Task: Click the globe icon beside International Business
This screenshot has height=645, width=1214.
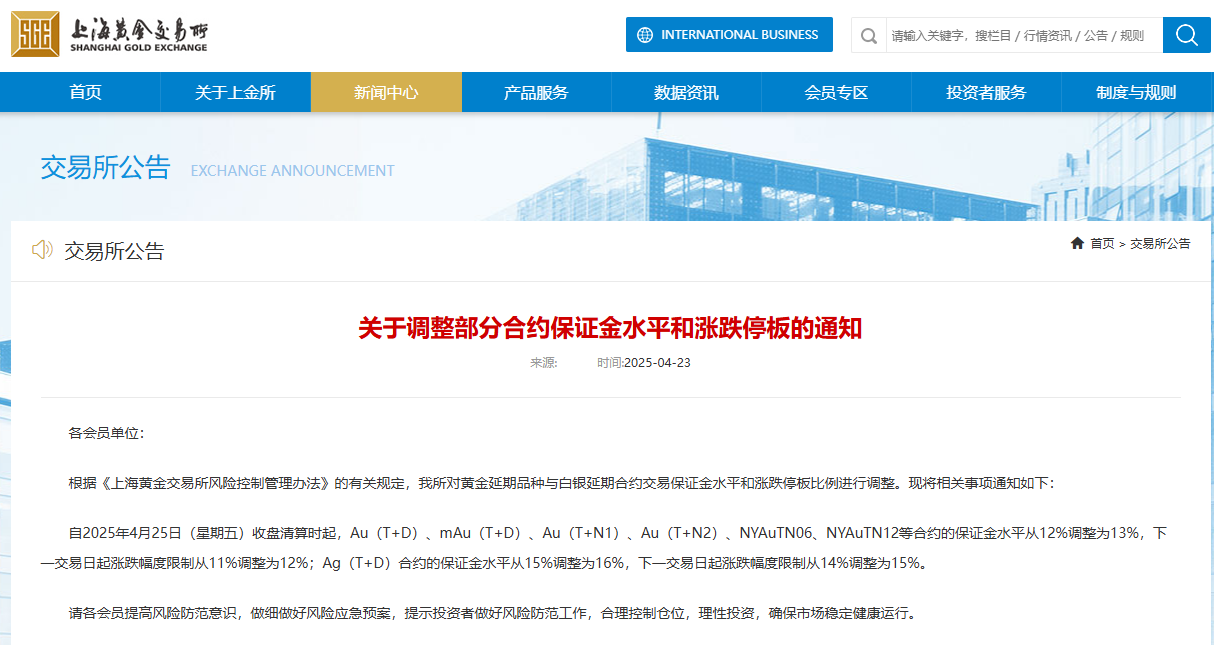Action: pos(645,34)
